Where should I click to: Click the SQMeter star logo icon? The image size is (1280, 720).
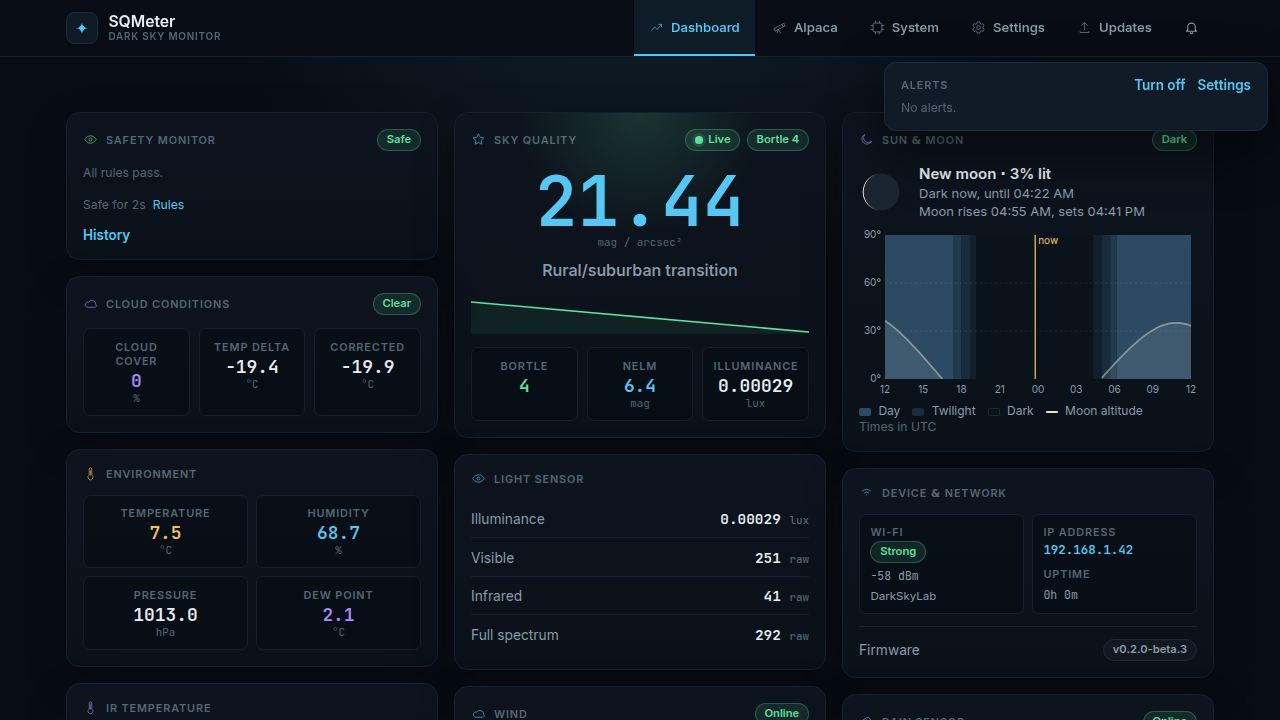click(82, 28)
